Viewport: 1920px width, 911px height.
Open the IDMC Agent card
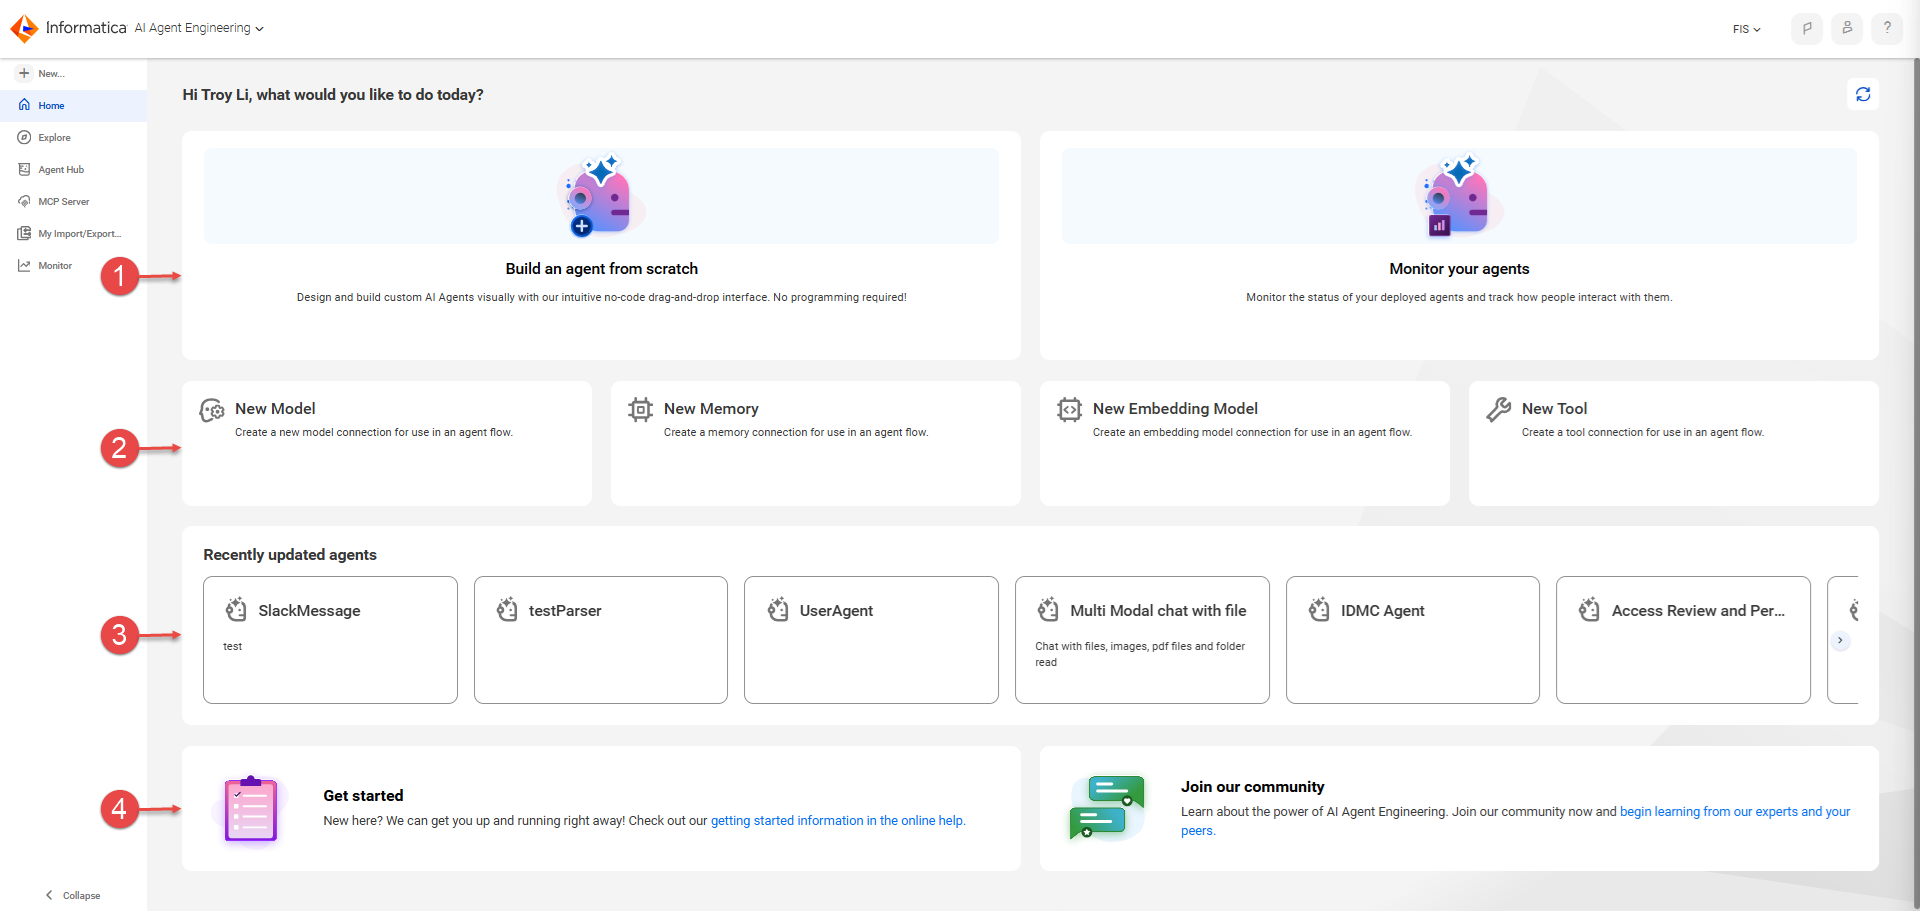click(1413, 640)
